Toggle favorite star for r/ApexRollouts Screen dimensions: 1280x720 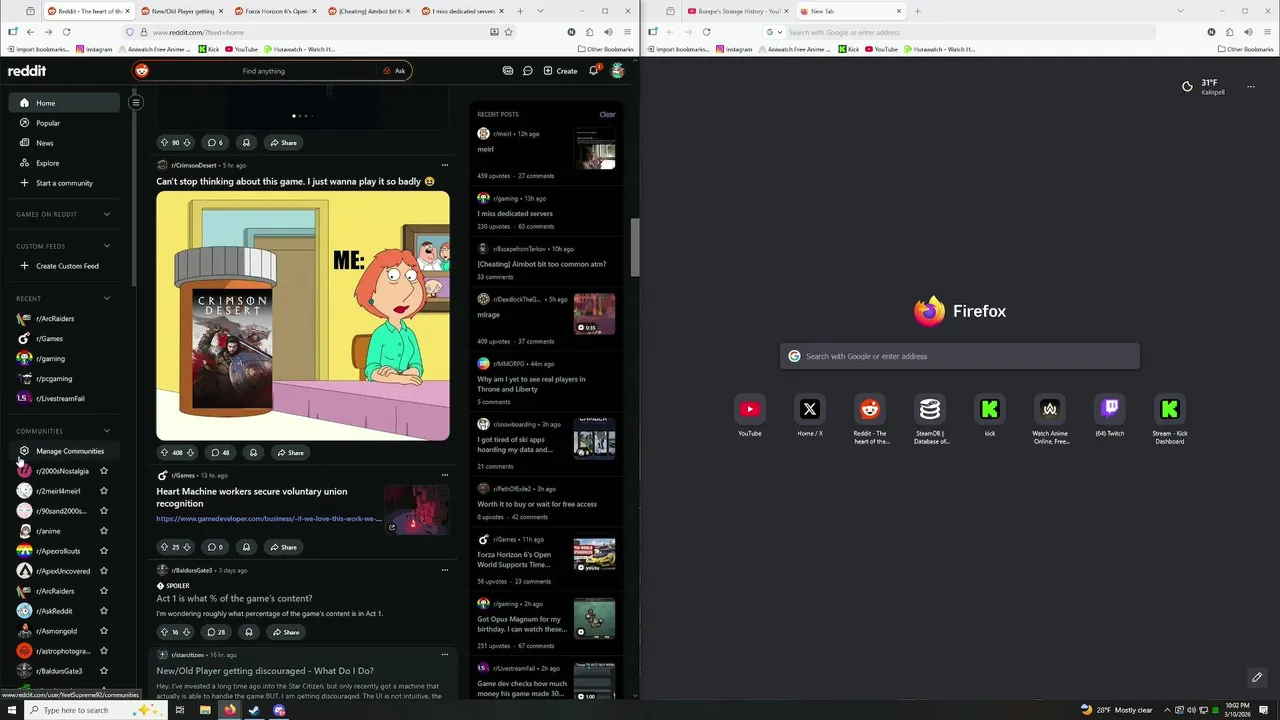click(104, 551)
